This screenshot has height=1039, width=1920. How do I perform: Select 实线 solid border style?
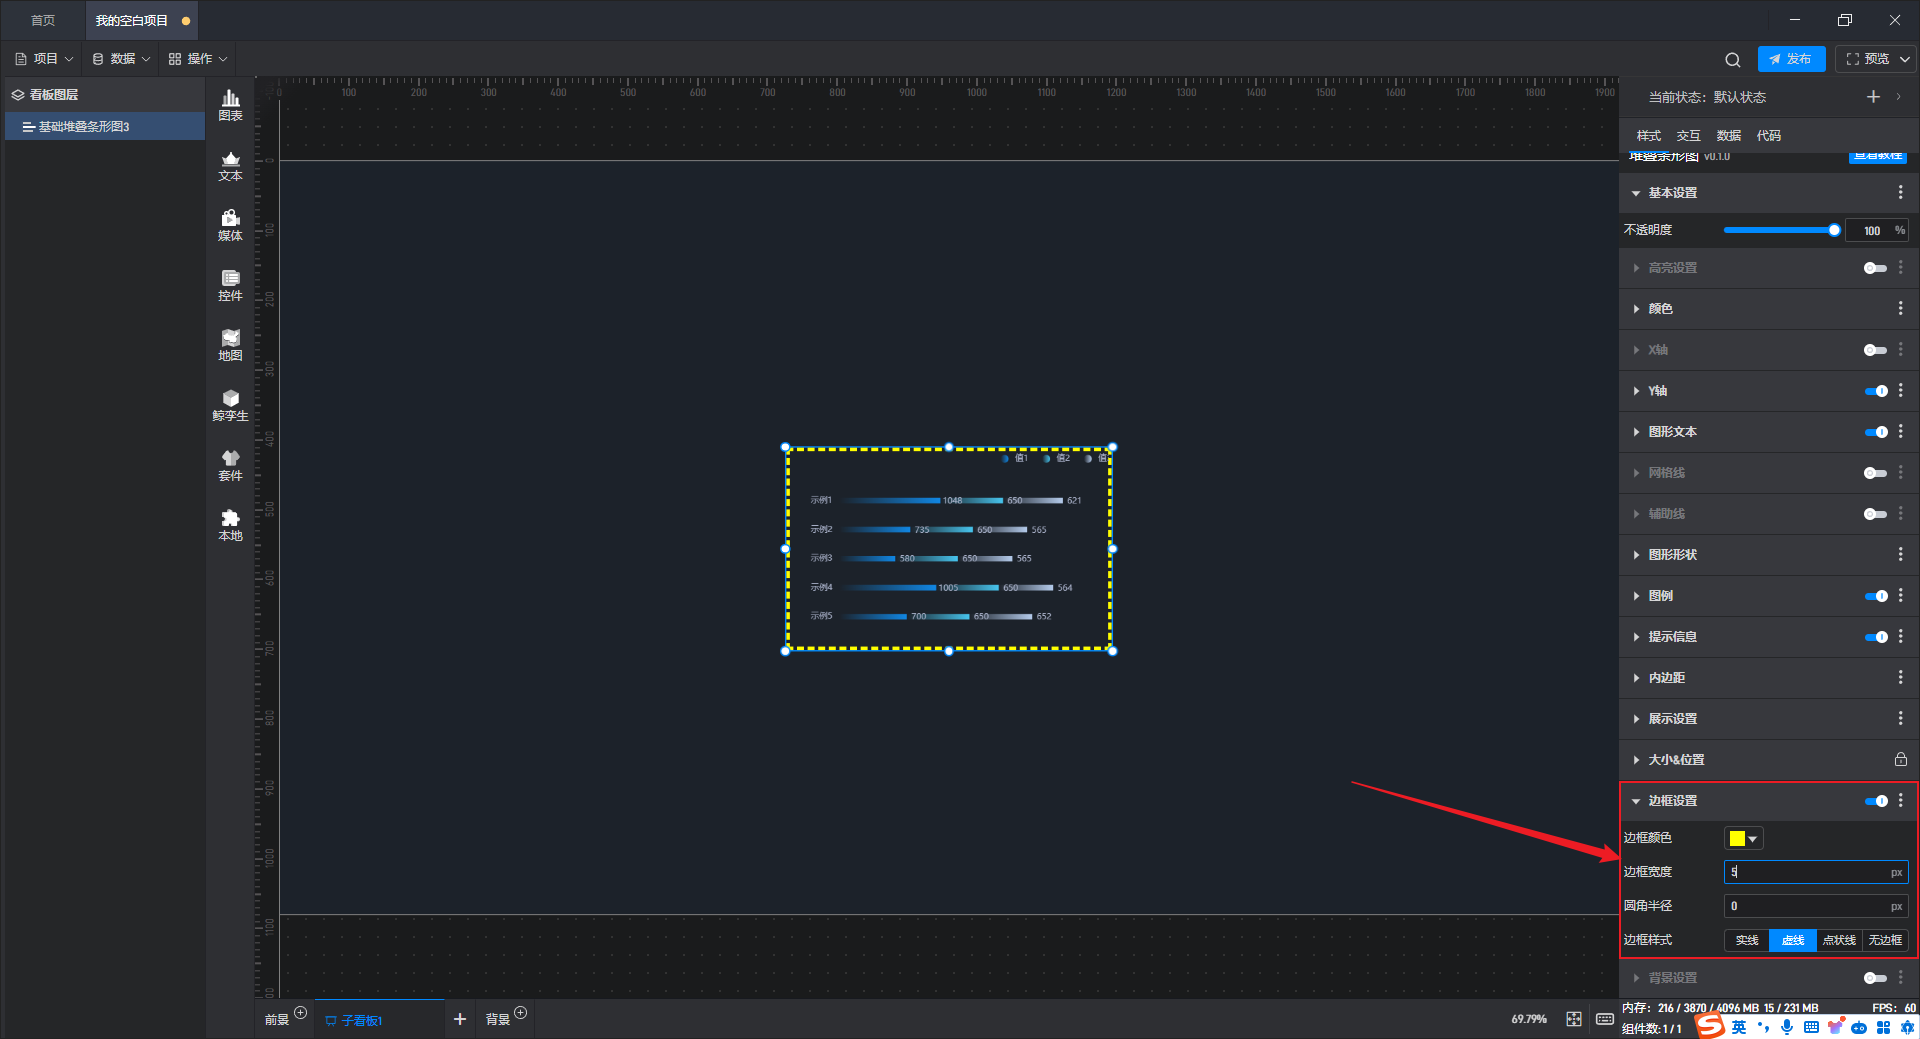coord(1747,940)
